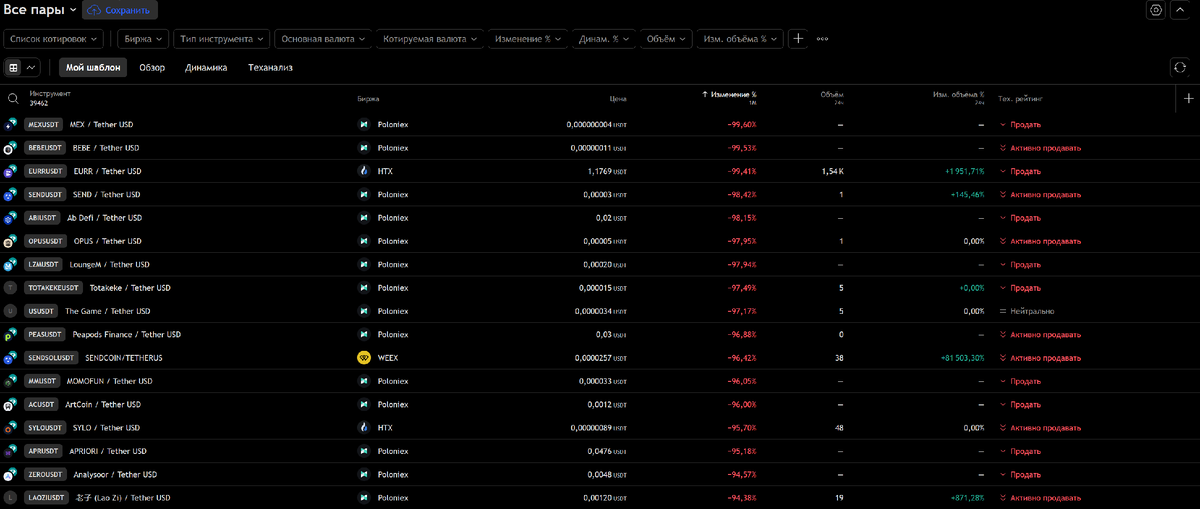This screenshot has width=1200, height=509.
Task: Click the Poloniex logo in the MEXUSDT row
Action: (x=364, y=124)
